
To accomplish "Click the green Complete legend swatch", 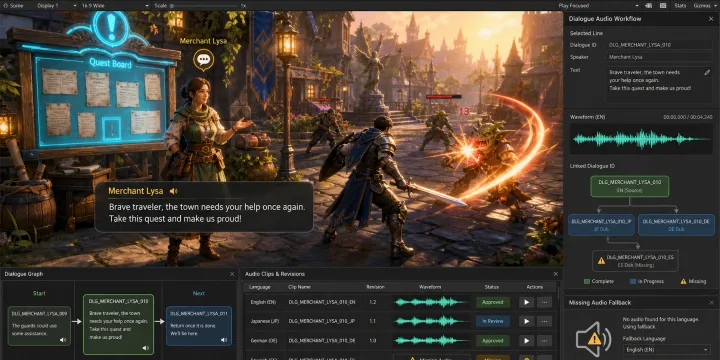I will [x=586, y=281].
